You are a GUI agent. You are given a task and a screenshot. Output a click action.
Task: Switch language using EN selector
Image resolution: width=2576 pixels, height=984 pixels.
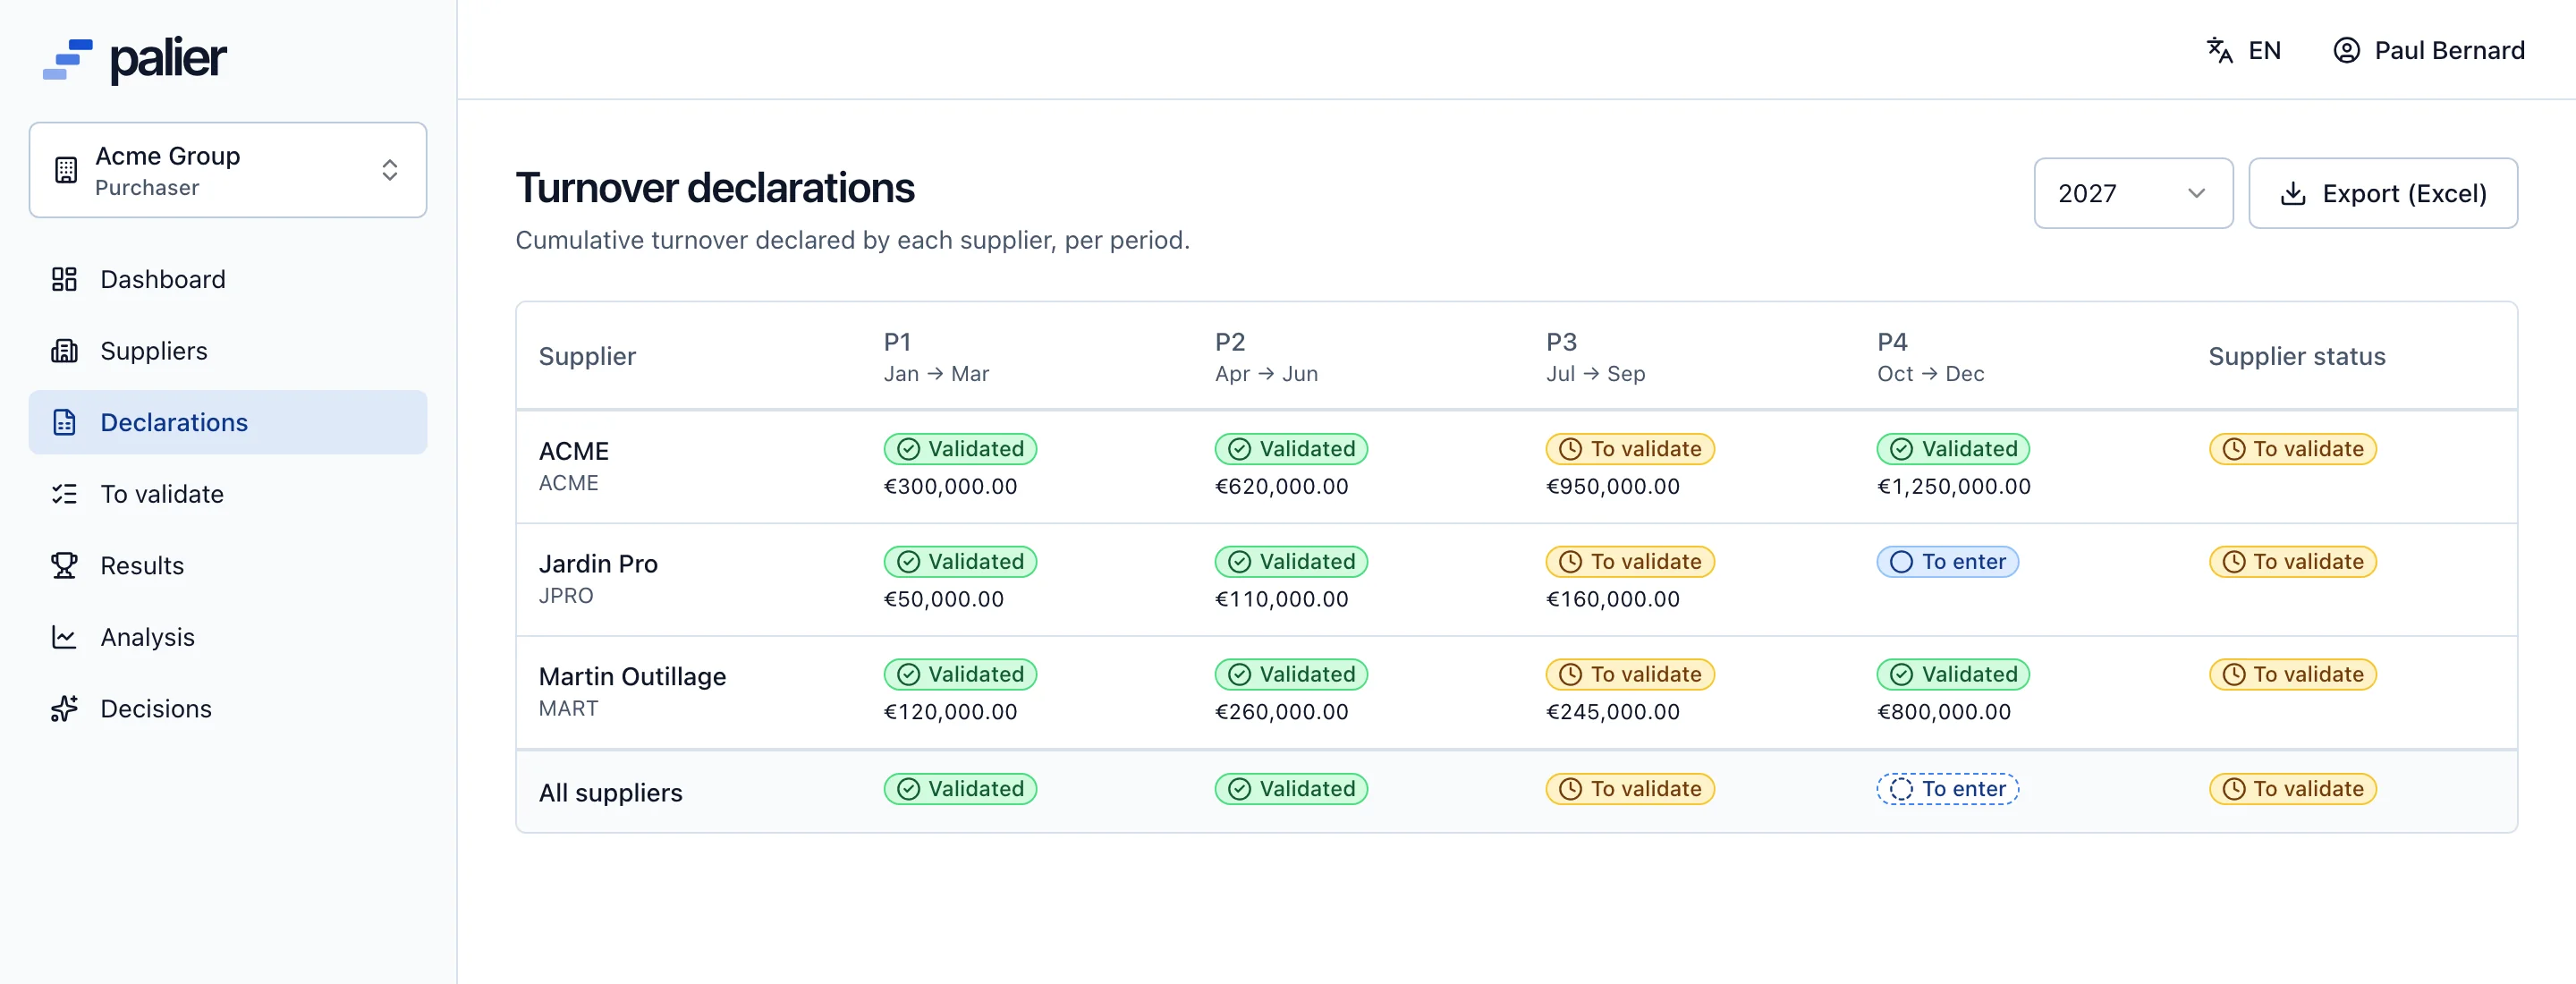[2243, 50]
